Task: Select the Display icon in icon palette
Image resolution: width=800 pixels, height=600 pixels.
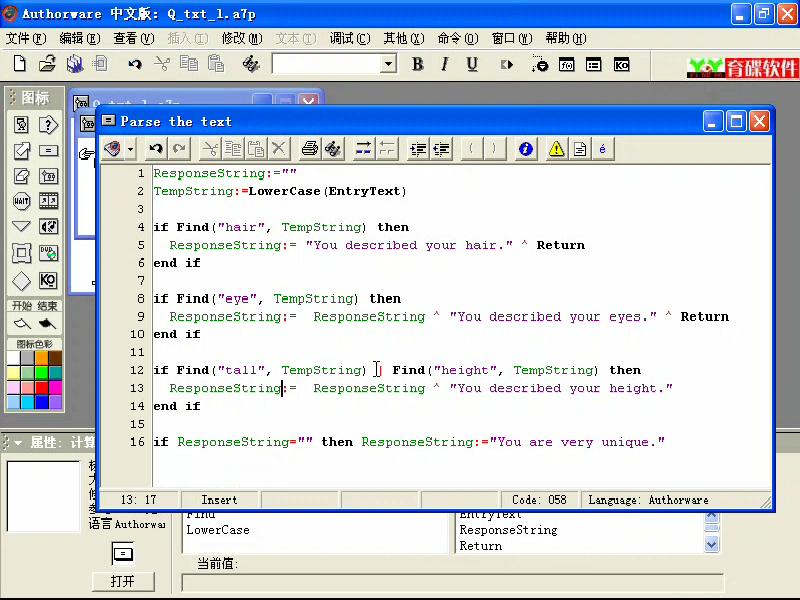Action: pyautogui.click(x=21, y=124)
